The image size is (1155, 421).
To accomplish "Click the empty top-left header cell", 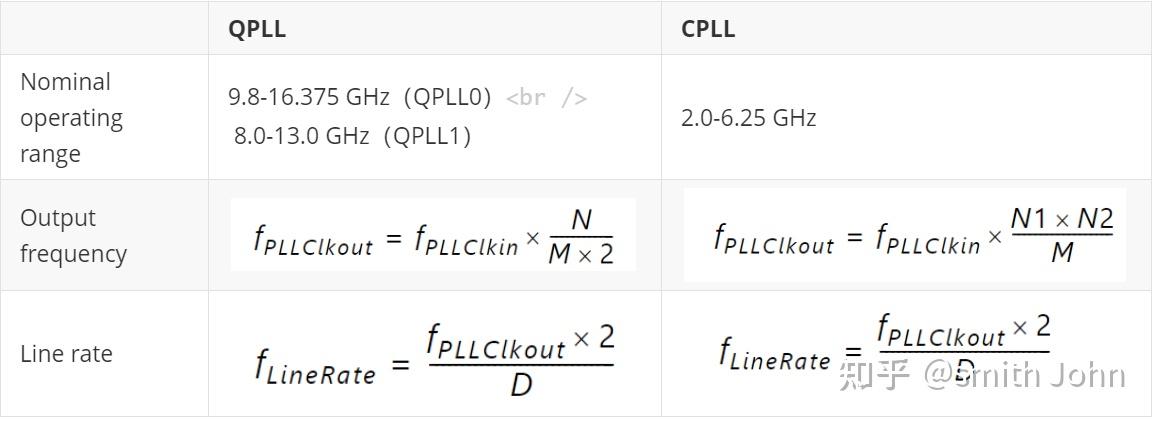I will coord(104,29).
